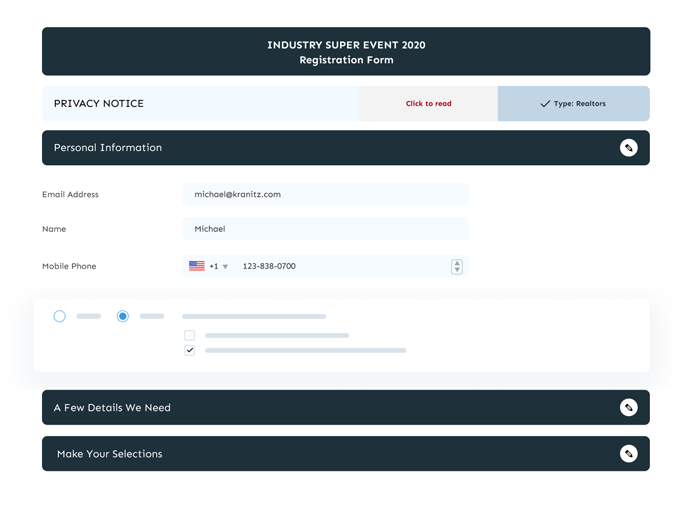This screenshot has width=687, height=510.
Task: Tick the empty upper checkbox
Action: [189, 335]
